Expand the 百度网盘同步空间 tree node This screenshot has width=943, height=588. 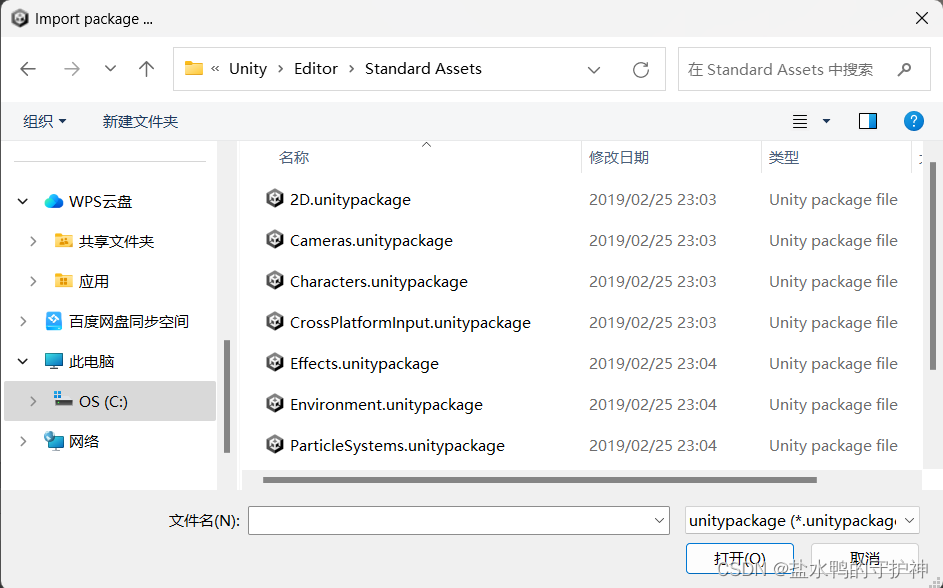tap(23, 321)
